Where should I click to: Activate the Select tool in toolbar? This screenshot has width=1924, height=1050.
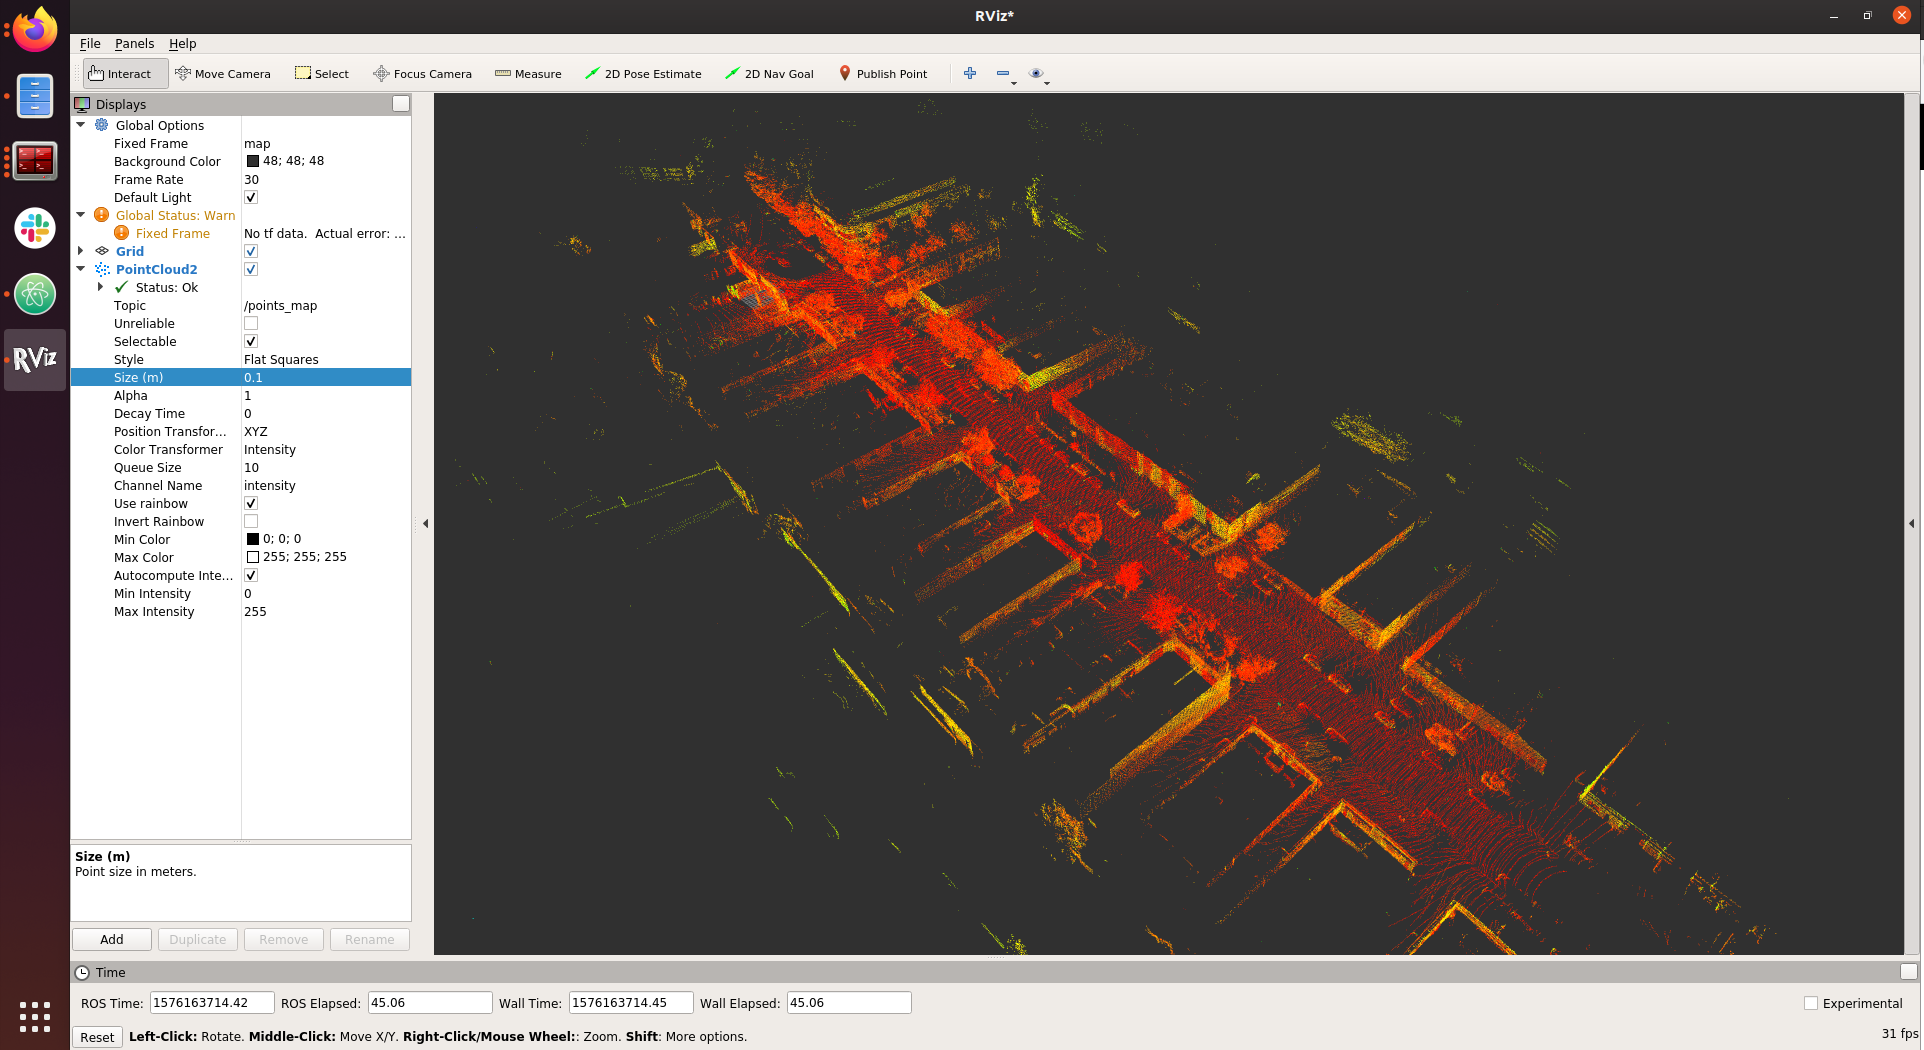322,74
